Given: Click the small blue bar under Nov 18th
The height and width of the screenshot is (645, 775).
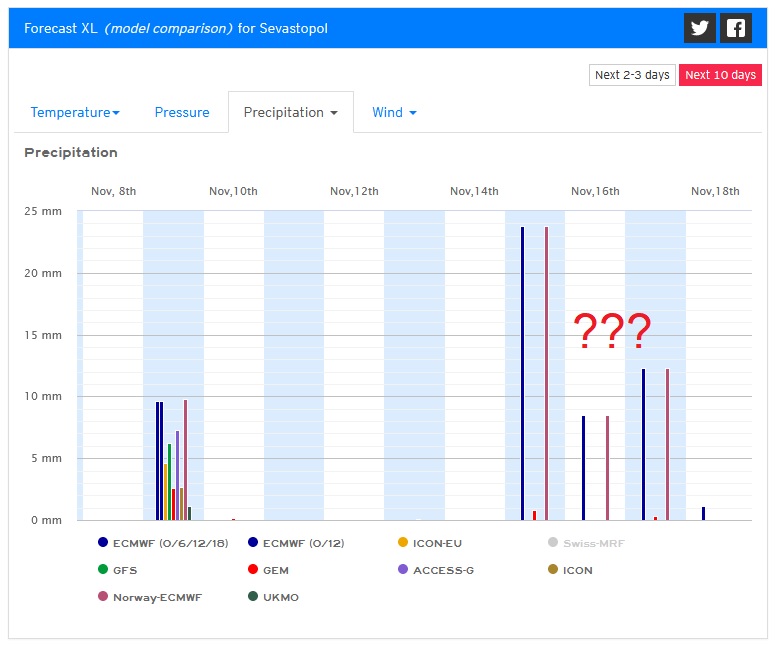Looking at the screenshot, I should tap(703, 514).
